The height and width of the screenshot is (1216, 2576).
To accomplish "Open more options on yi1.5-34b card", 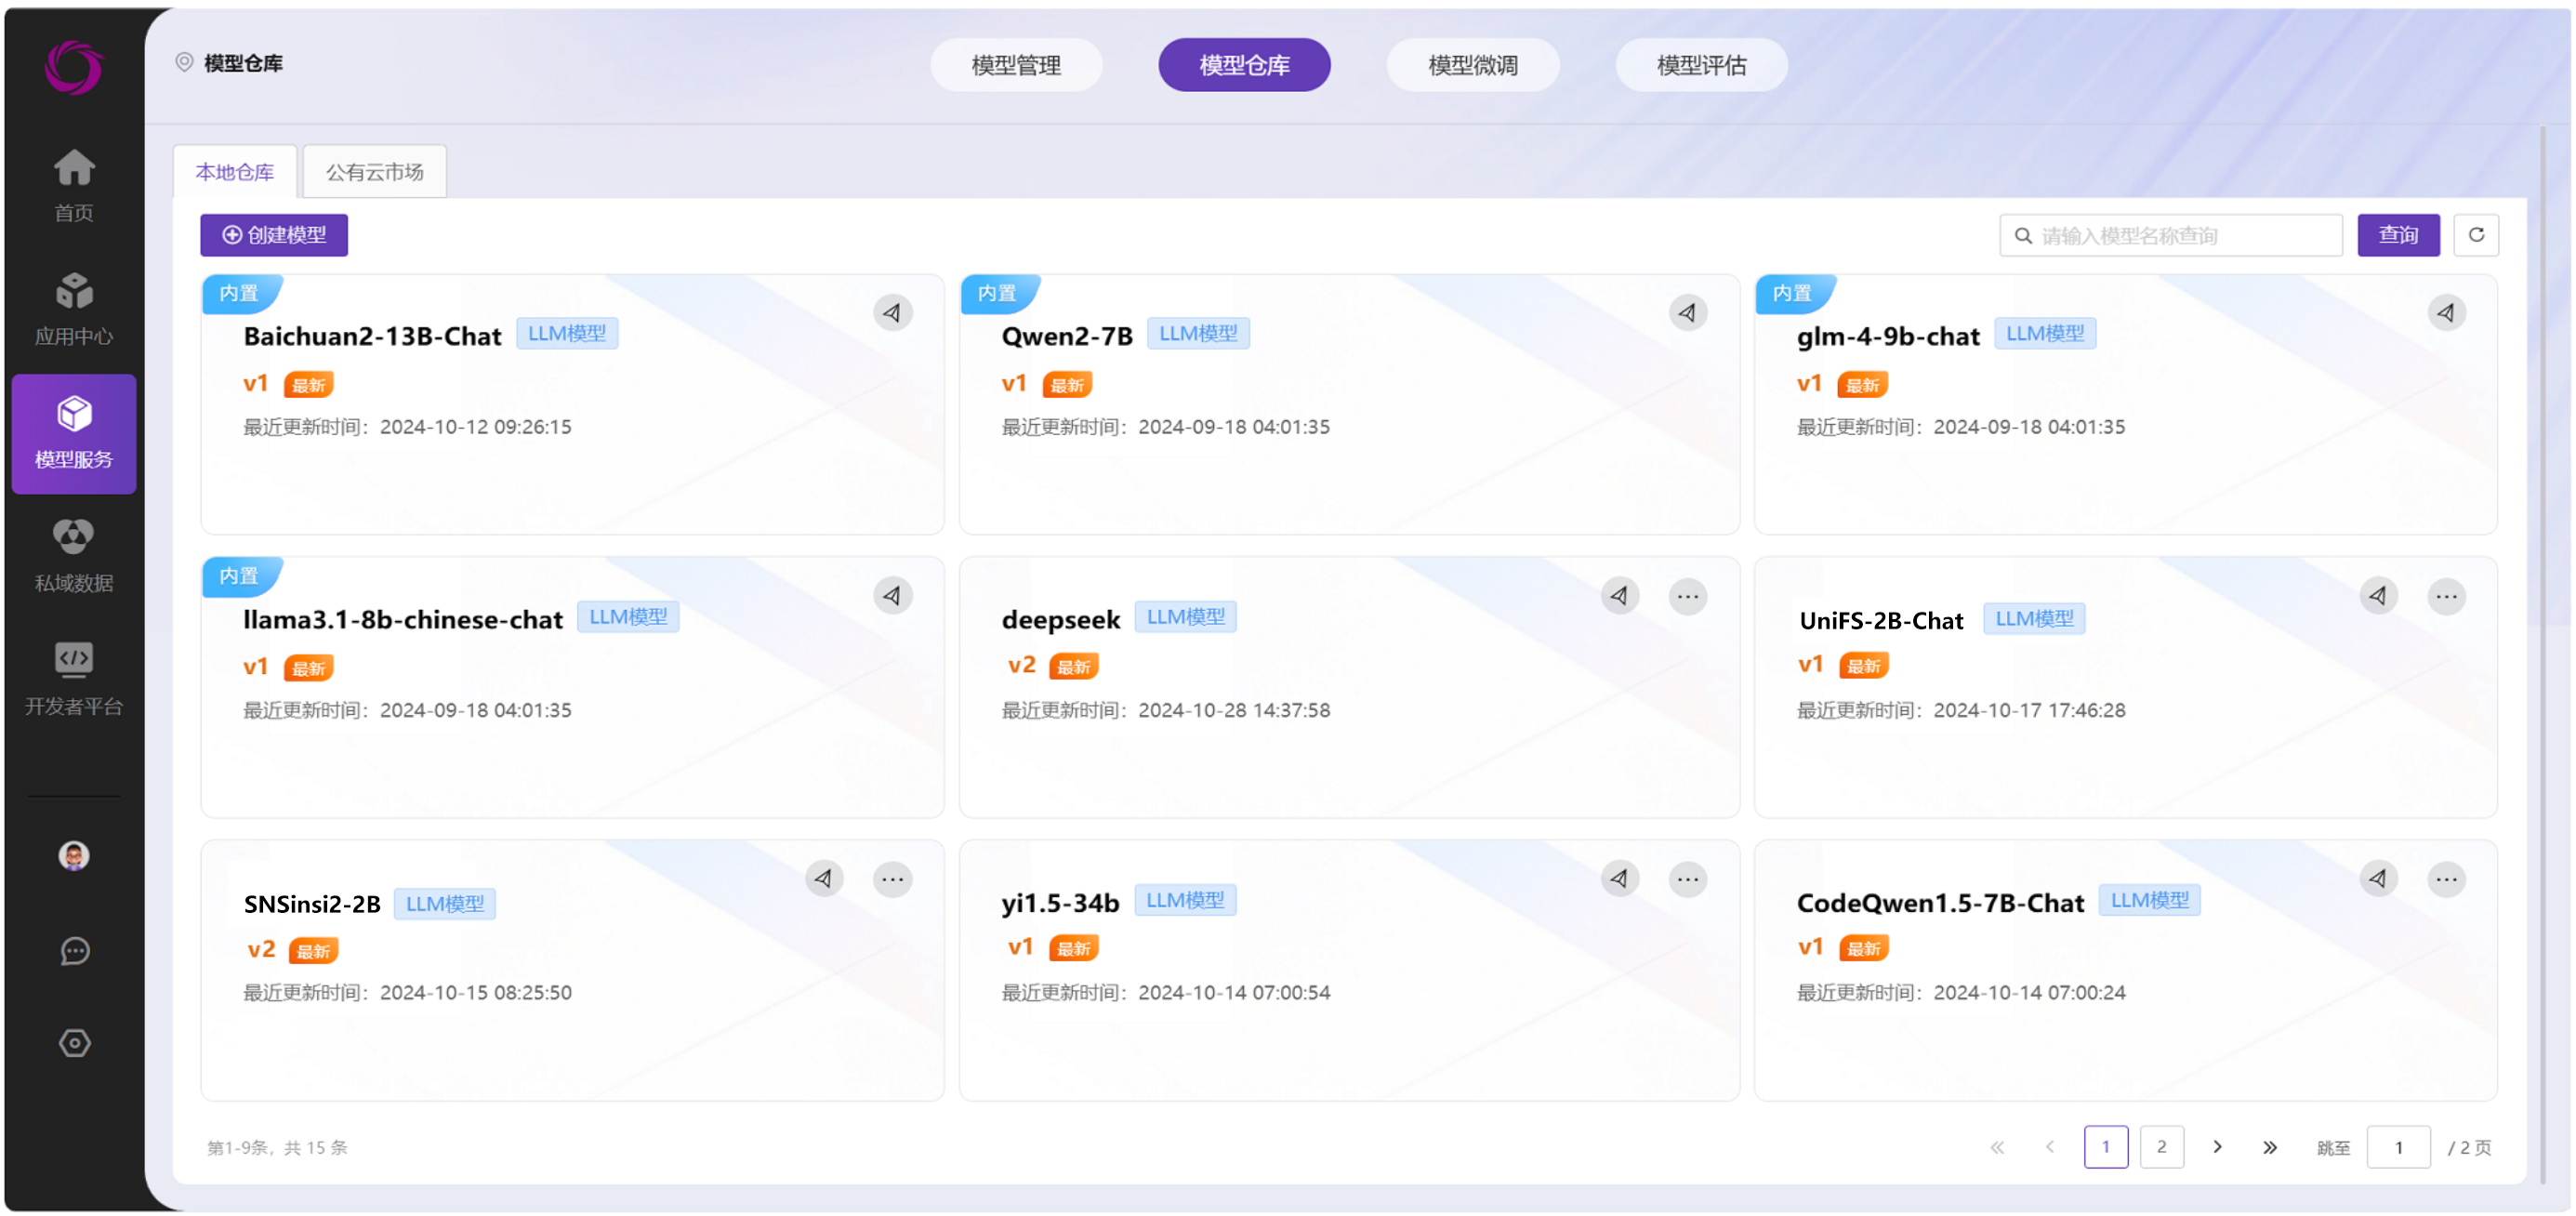I will 1687,879.
